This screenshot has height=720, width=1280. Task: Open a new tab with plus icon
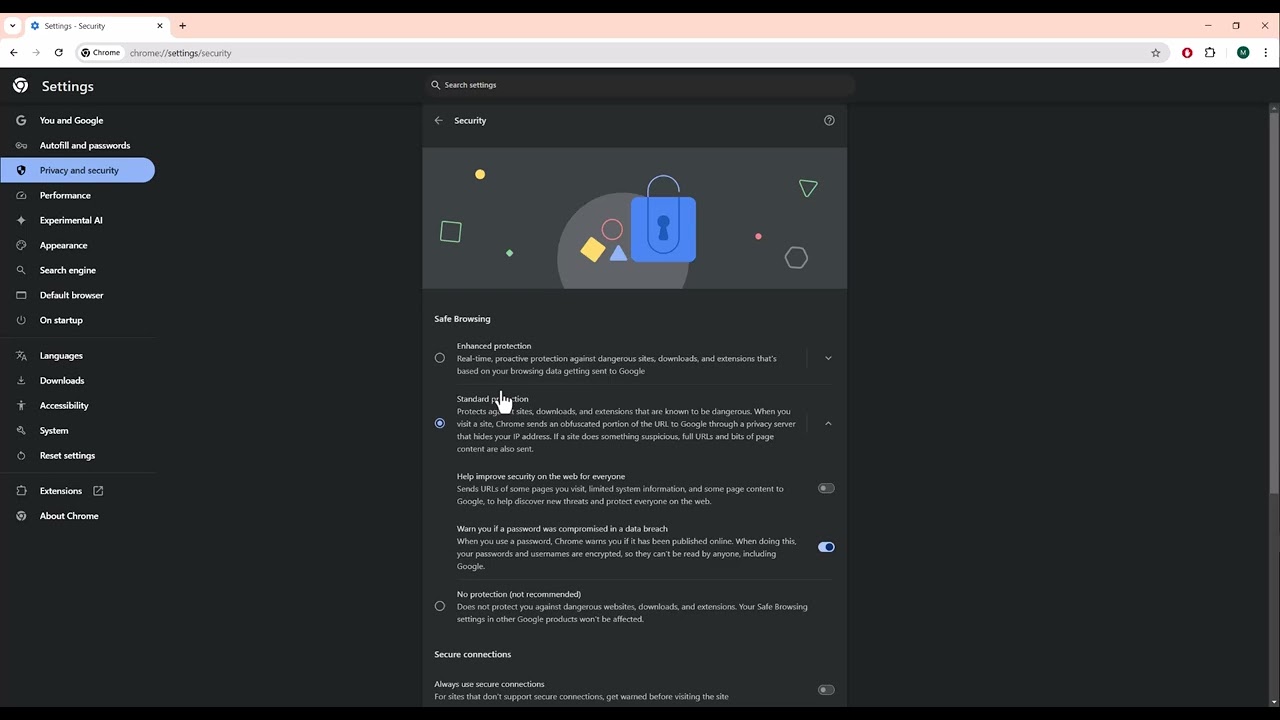point(182,26)
